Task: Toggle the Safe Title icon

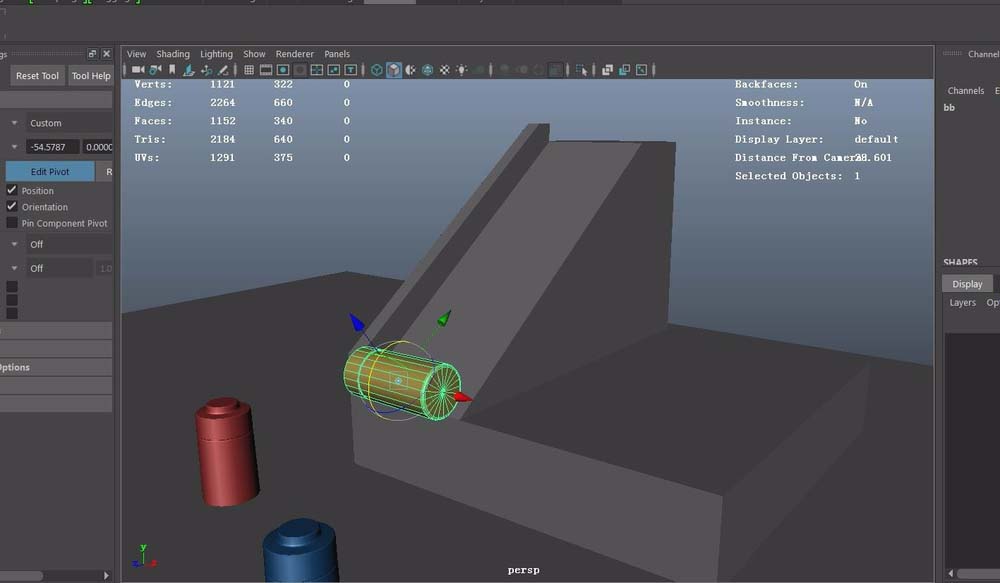Action: [351, 70]
